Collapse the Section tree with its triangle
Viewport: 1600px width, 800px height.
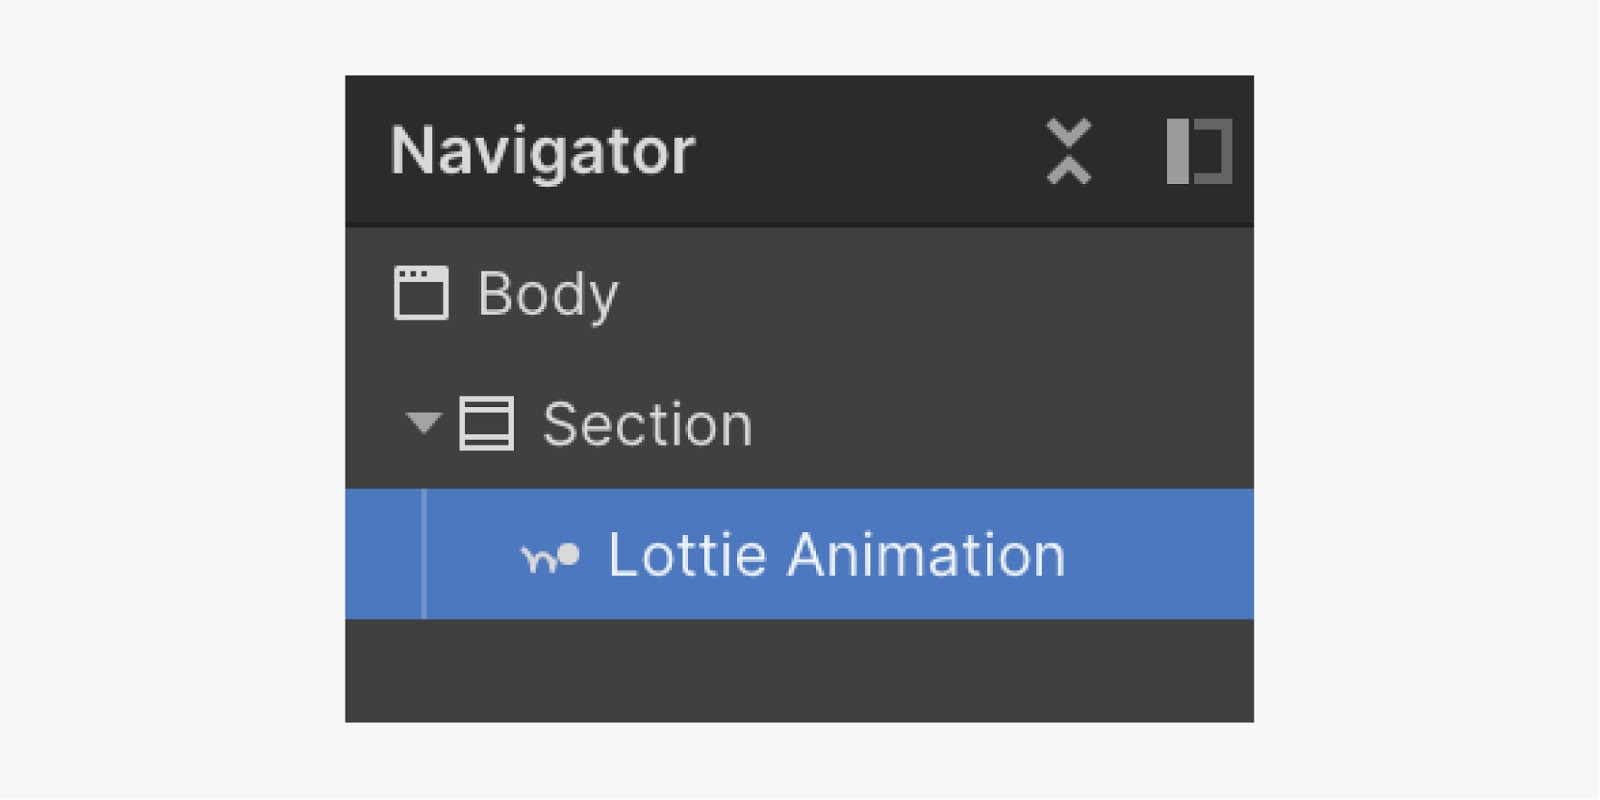coord(424,423)
